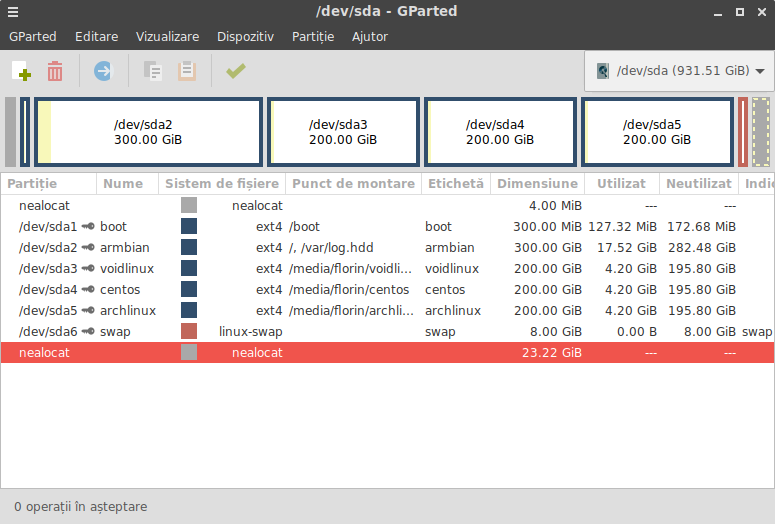Select /dev/sda3 block in disk map
This screenshot has height=524, width=775.
tap(343, 132)
